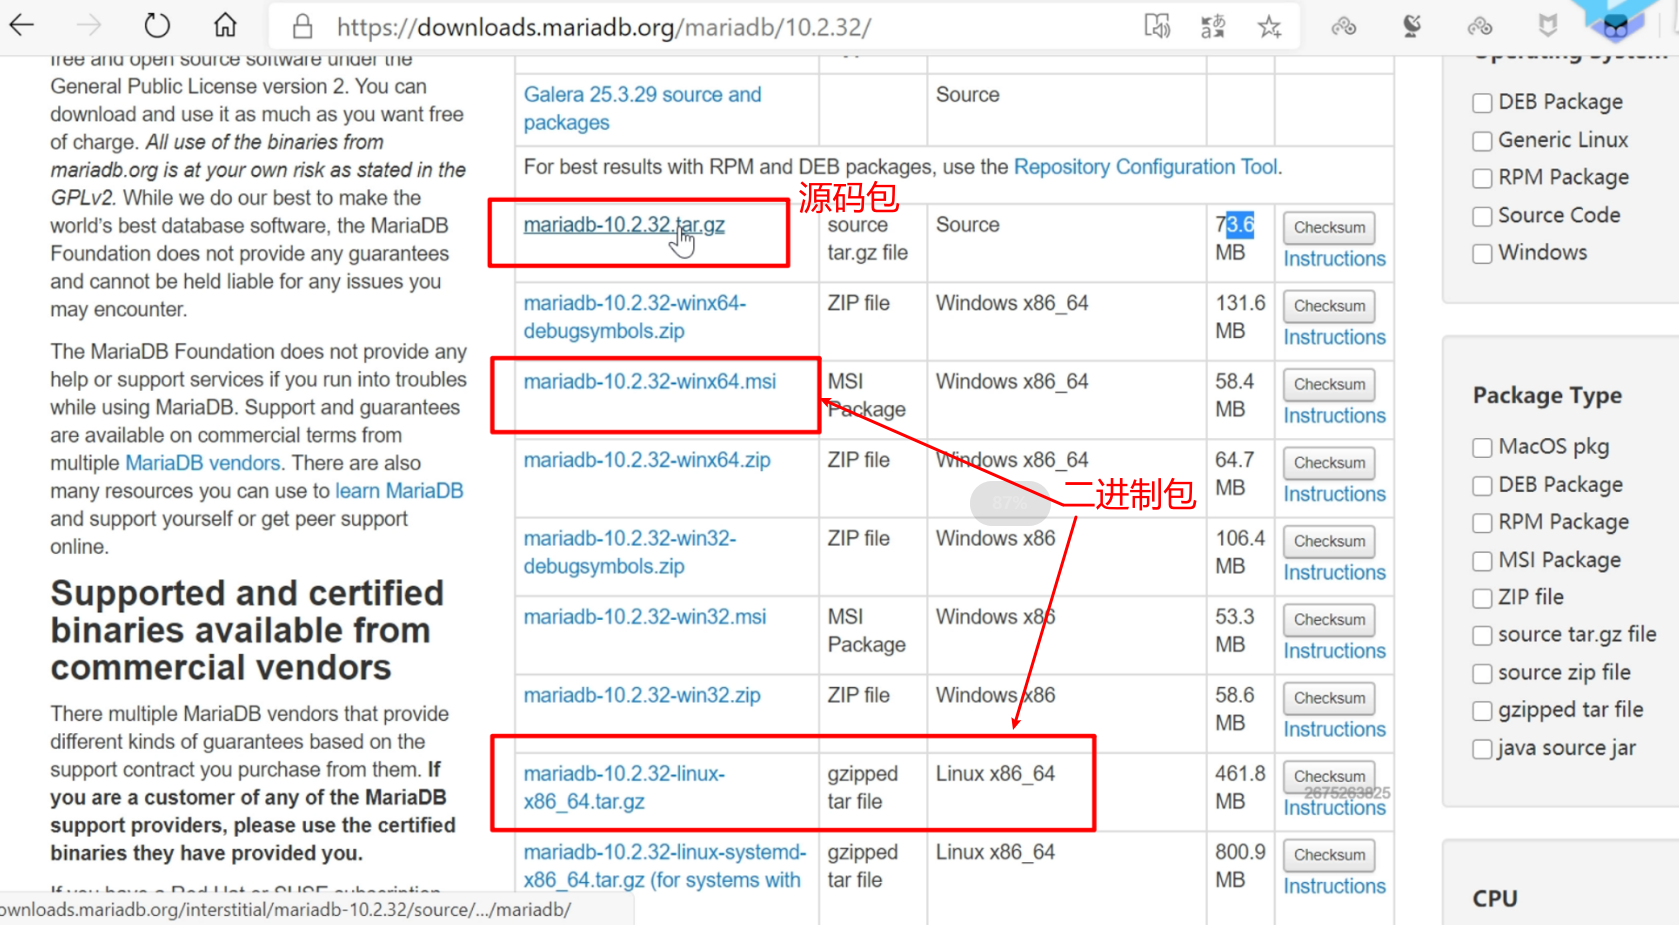Show Checksum for winx64.zip row
Screen dimensions: 1679x925
(1329, 463)
